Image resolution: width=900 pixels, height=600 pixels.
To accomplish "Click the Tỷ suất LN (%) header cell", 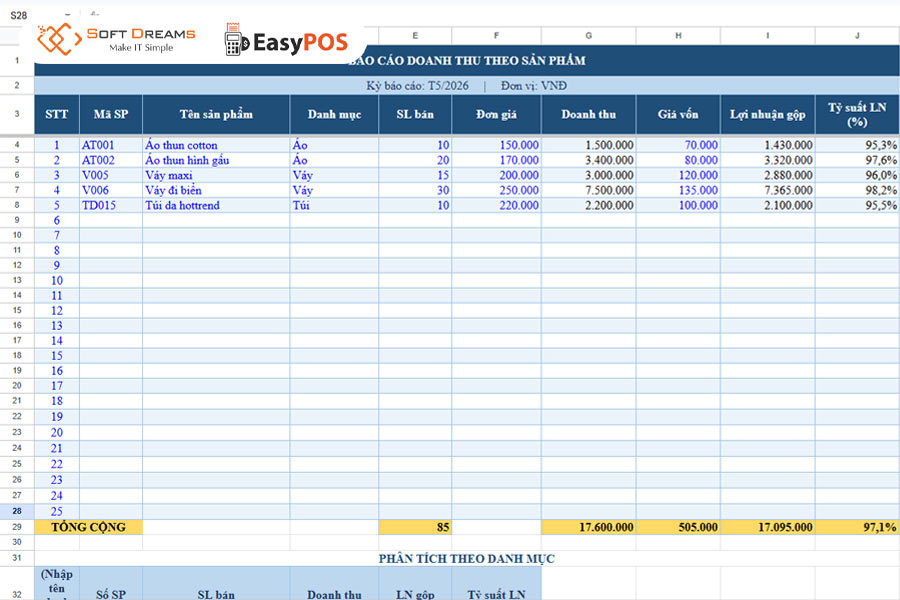I will (857, 114).
